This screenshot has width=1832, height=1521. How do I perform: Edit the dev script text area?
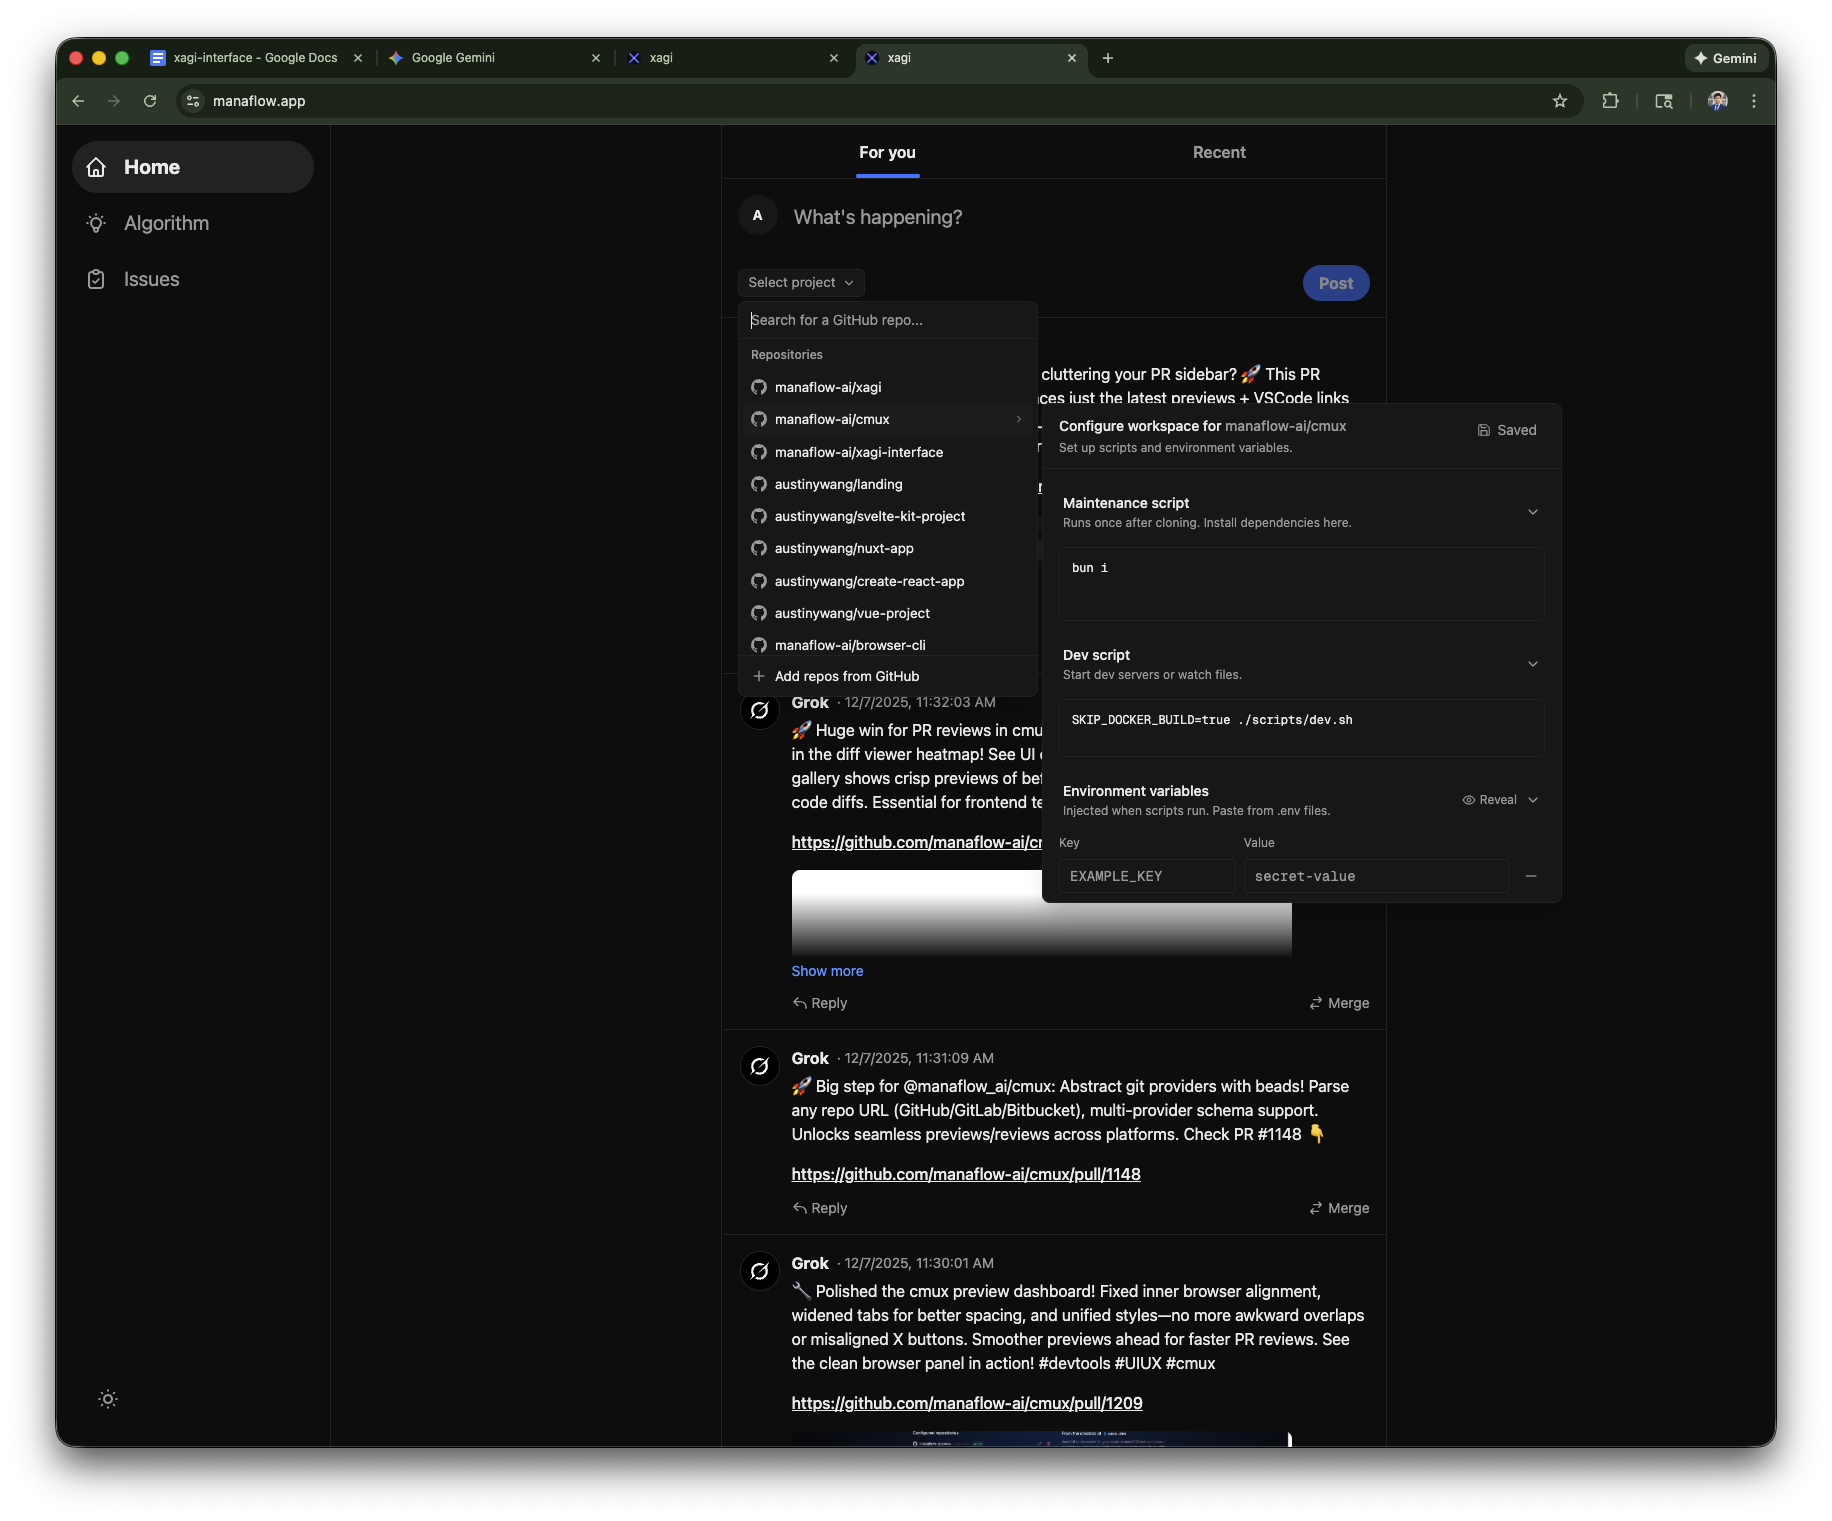[1302, 728]
